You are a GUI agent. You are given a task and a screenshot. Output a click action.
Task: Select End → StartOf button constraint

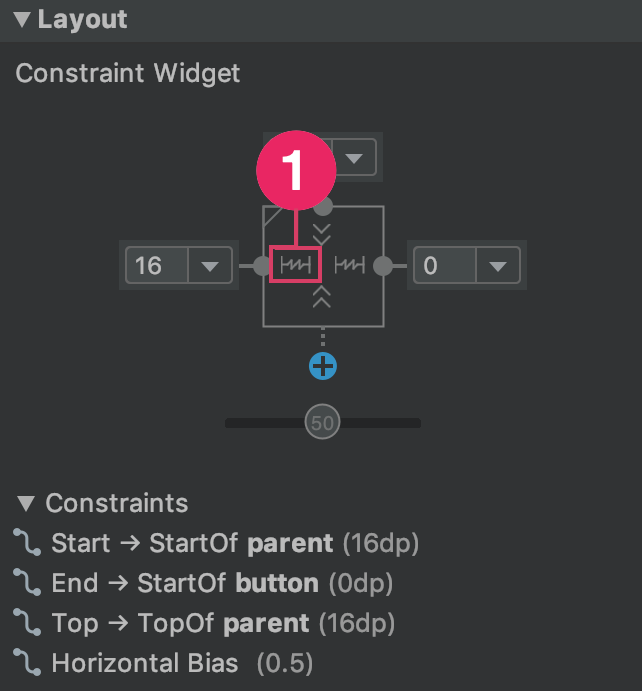[203, 583]
